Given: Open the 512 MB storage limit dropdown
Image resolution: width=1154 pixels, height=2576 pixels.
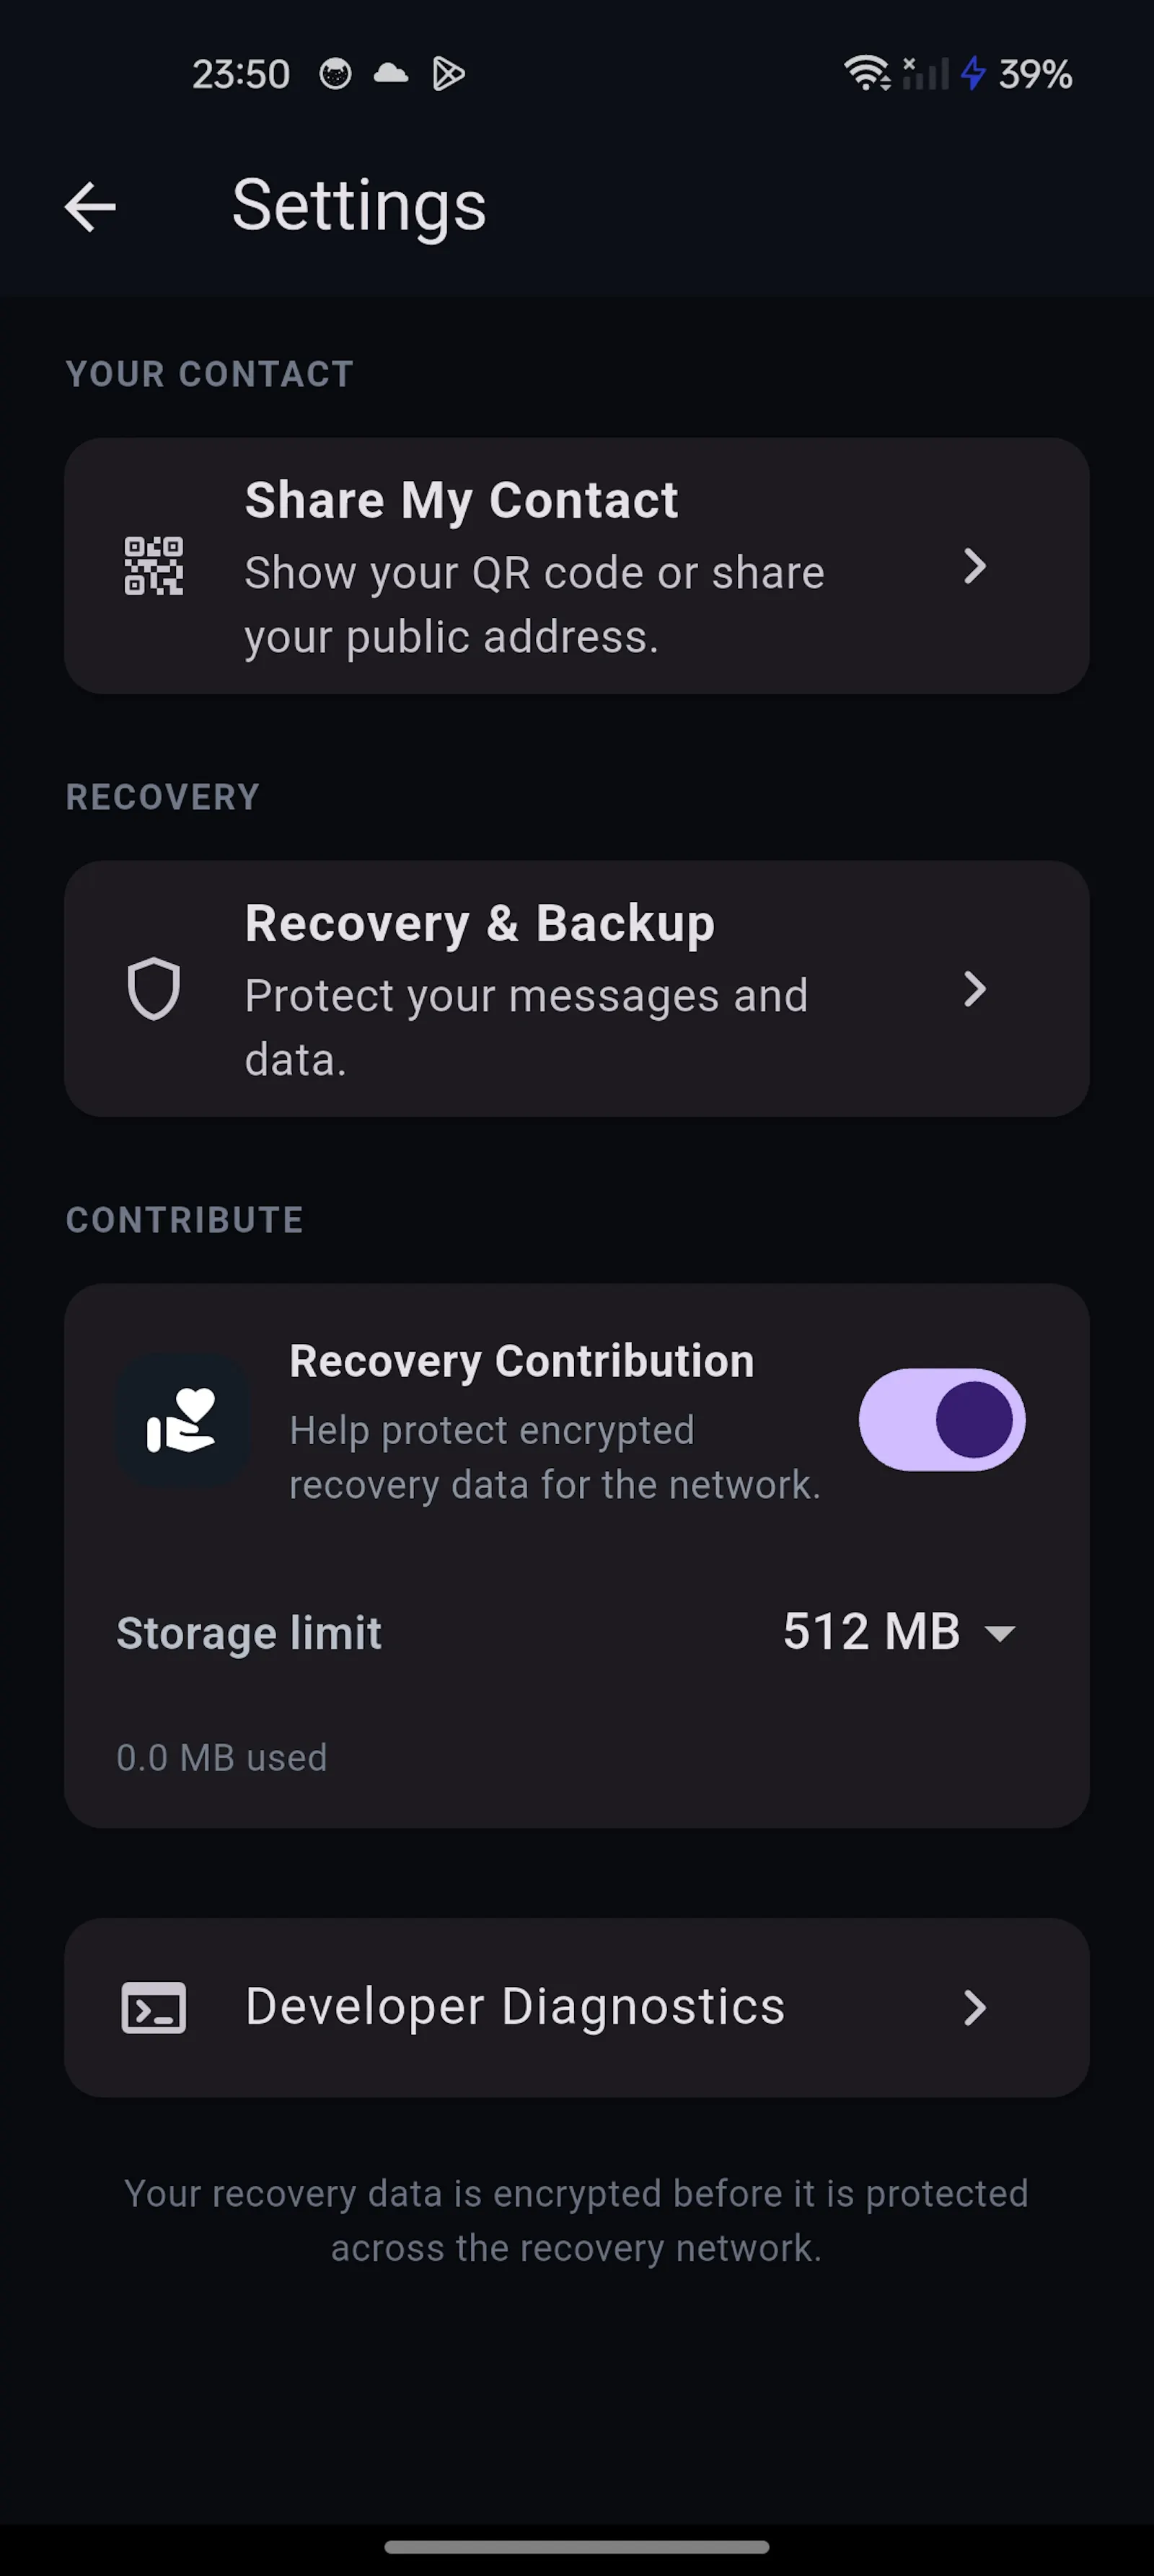Looking at the screenshot, I should click(x=899, y=1633).
